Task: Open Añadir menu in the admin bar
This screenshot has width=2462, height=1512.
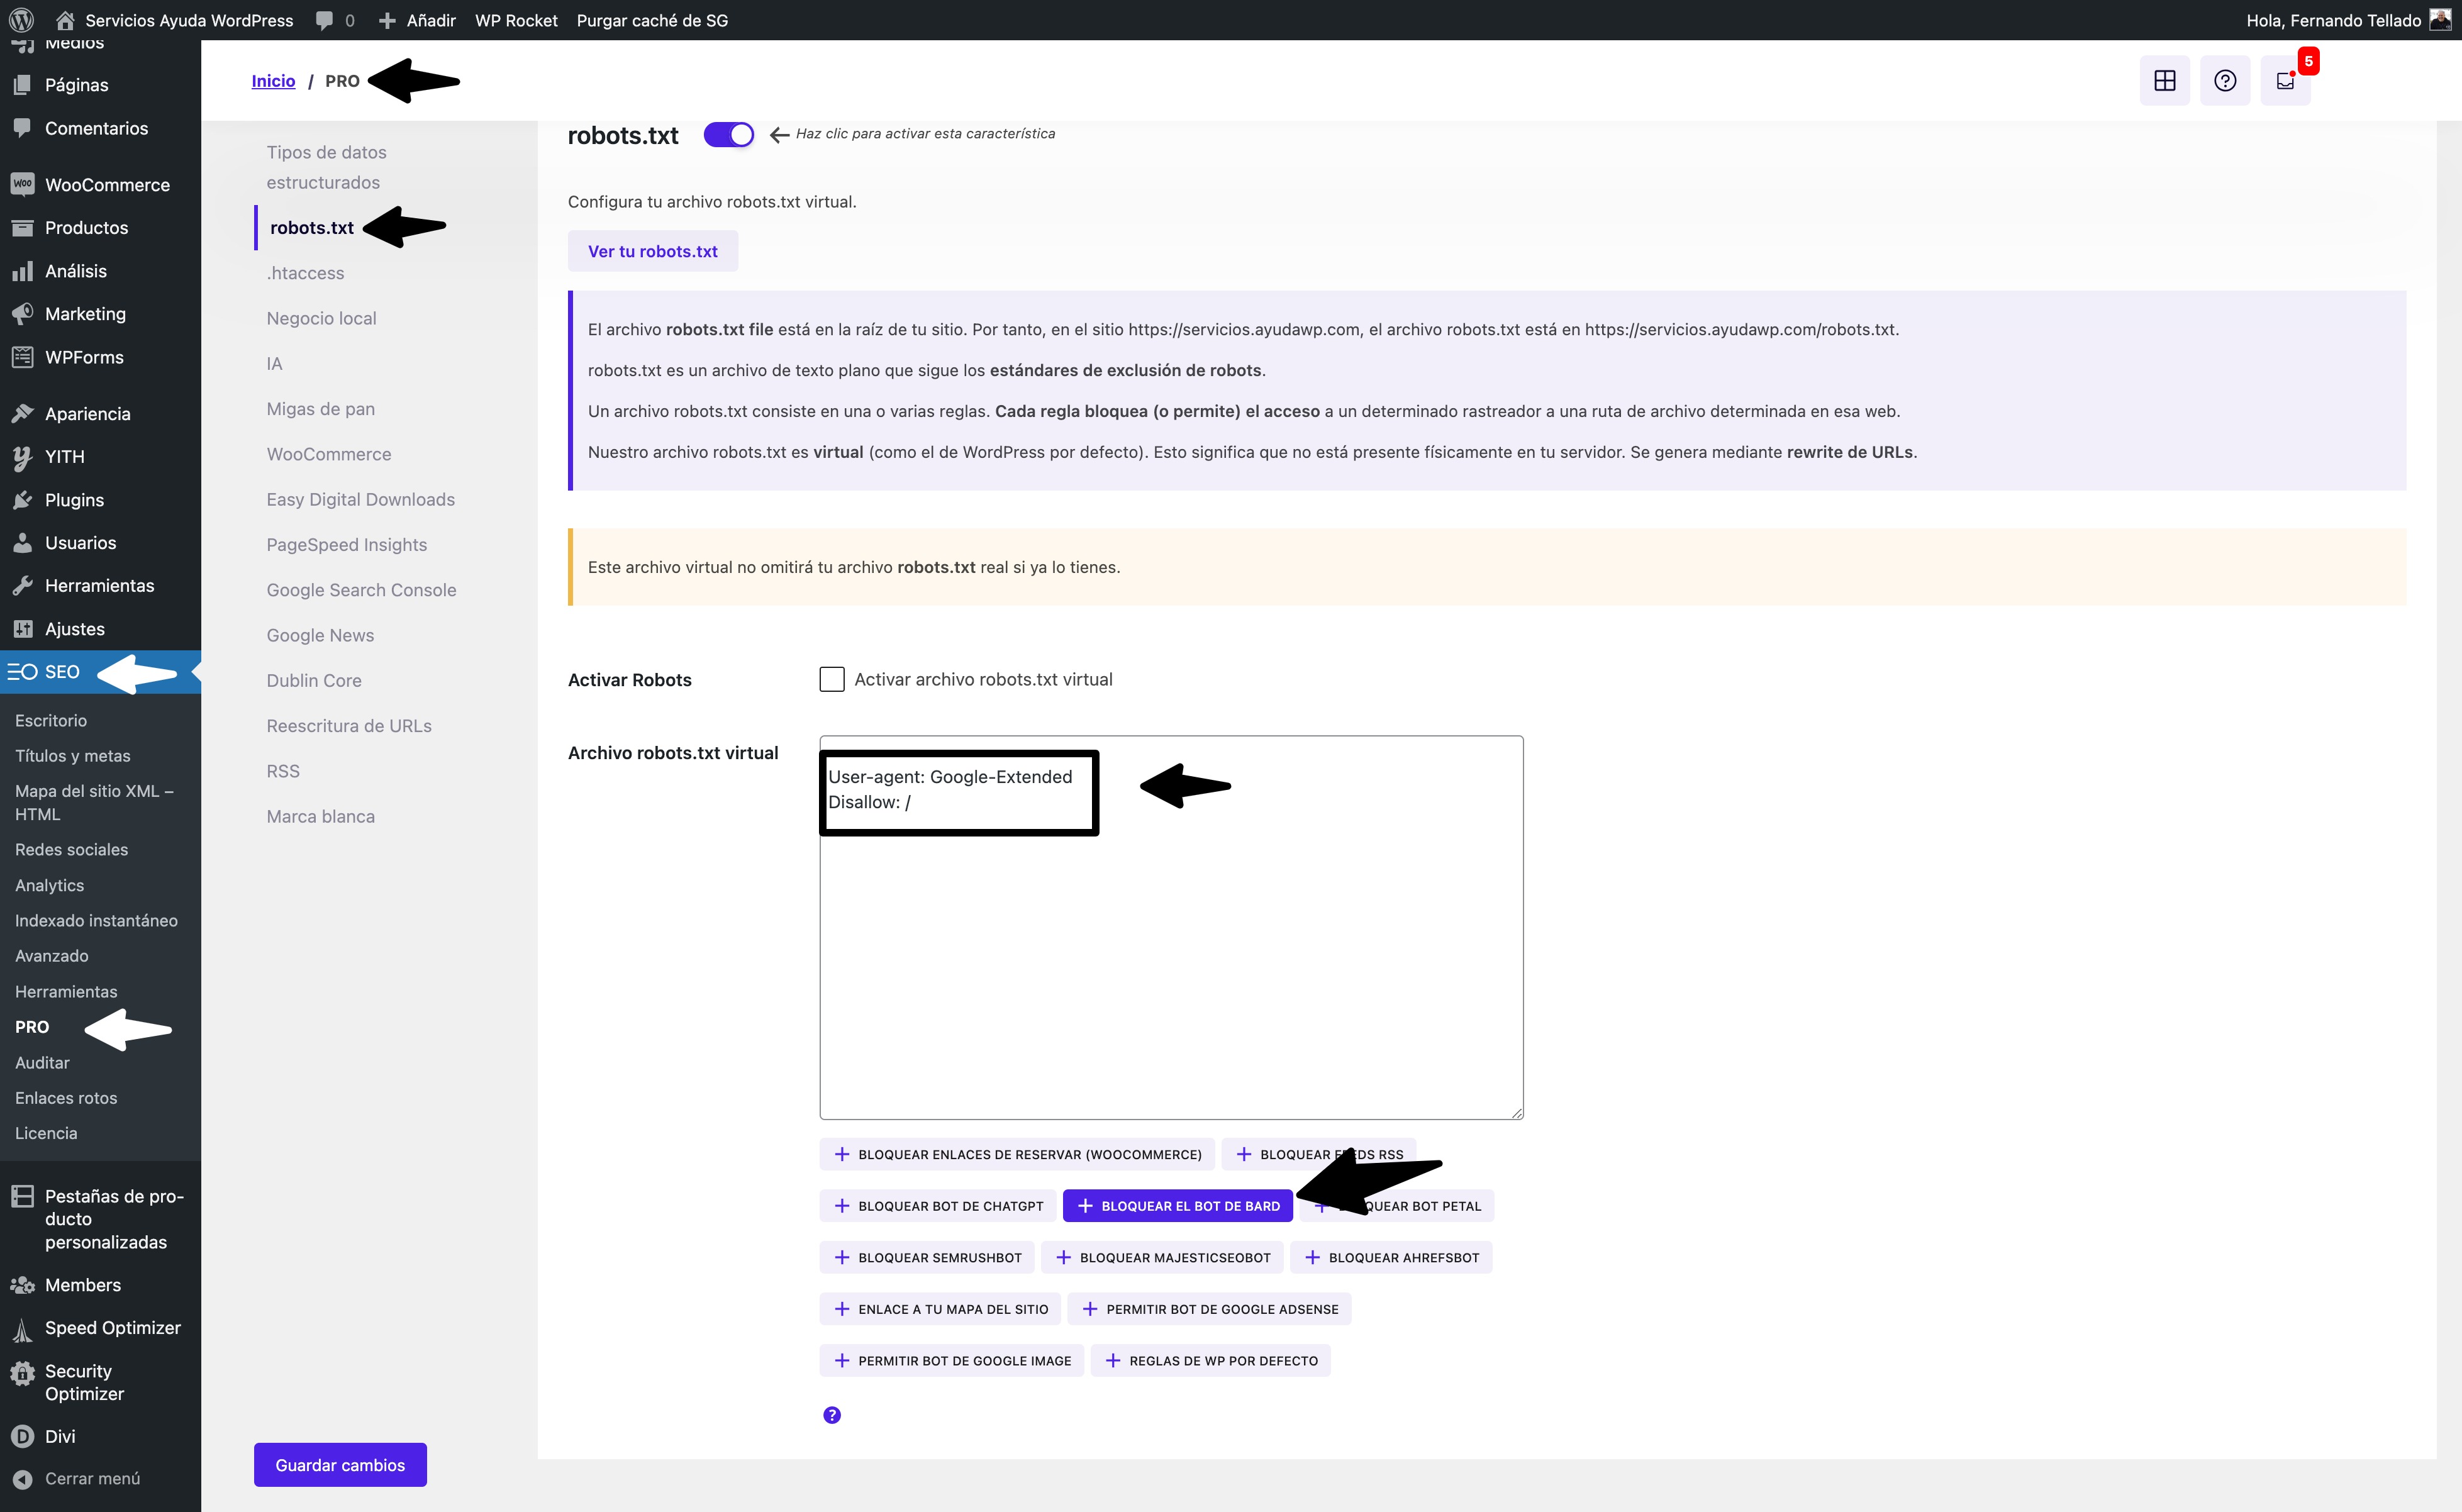Action: pyautogui.click(x=417, y=20)
